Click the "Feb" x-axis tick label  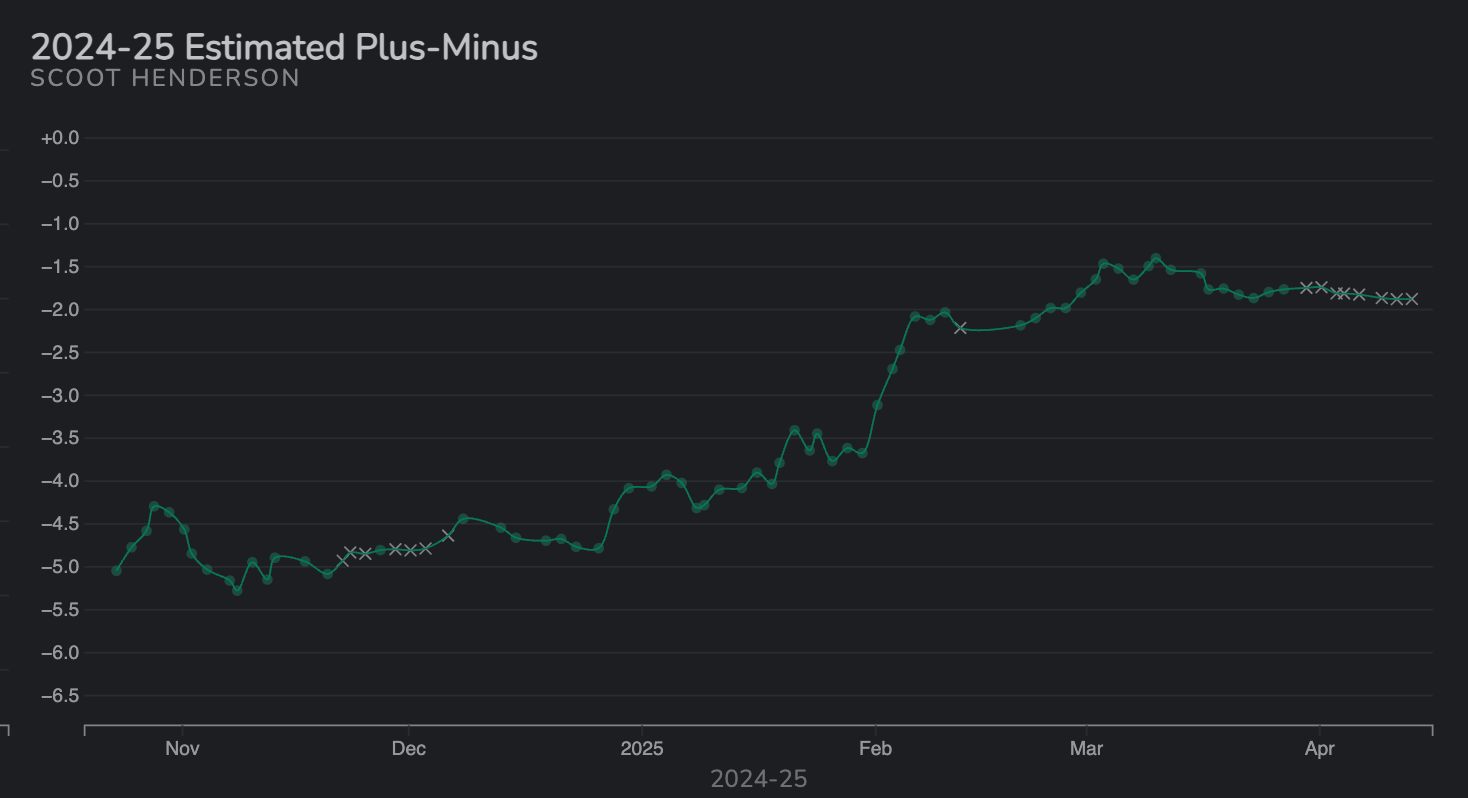(x=875, y=749)
